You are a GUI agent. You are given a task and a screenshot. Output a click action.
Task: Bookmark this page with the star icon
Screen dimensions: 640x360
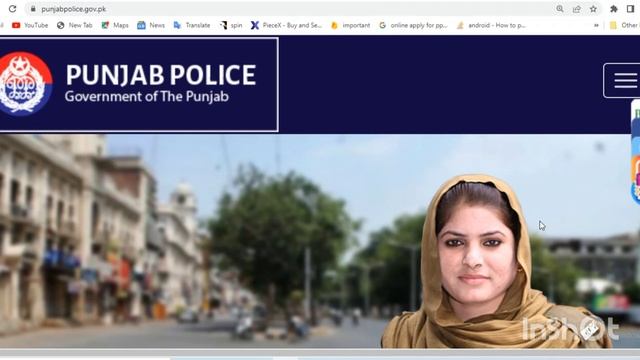(593, 9)
